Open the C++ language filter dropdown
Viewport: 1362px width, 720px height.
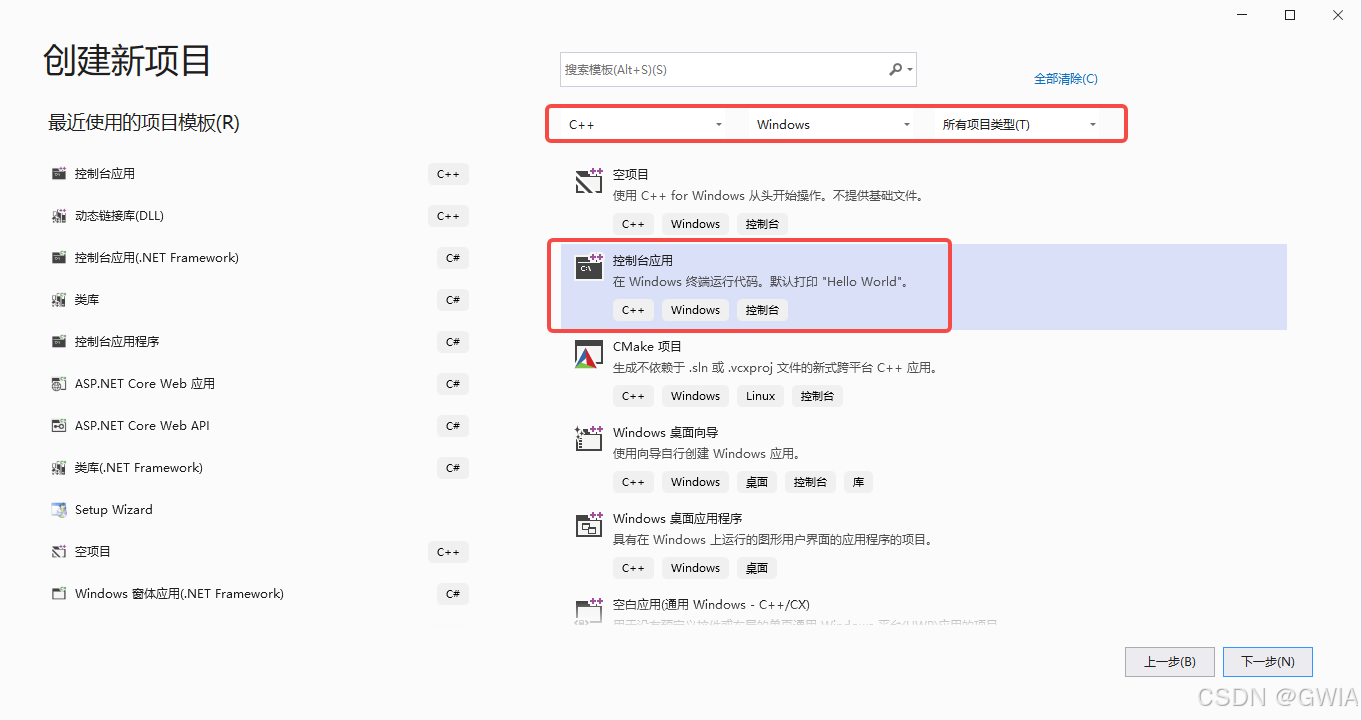647,124
